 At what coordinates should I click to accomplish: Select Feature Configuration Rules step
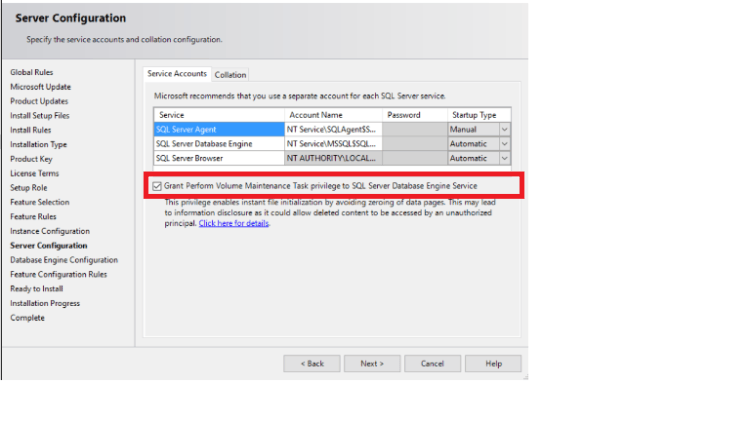[x=58, y=274]
